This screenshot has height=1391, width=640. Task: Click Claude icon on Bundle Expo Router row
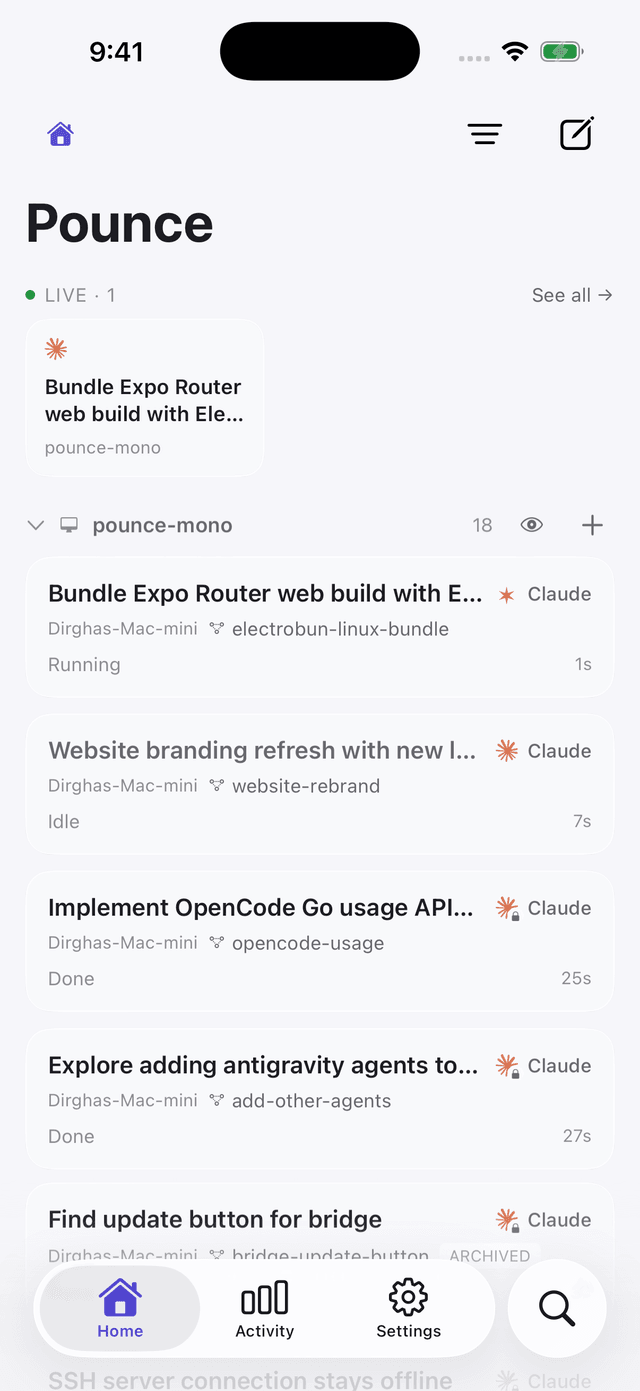click(x=507, y=595)
